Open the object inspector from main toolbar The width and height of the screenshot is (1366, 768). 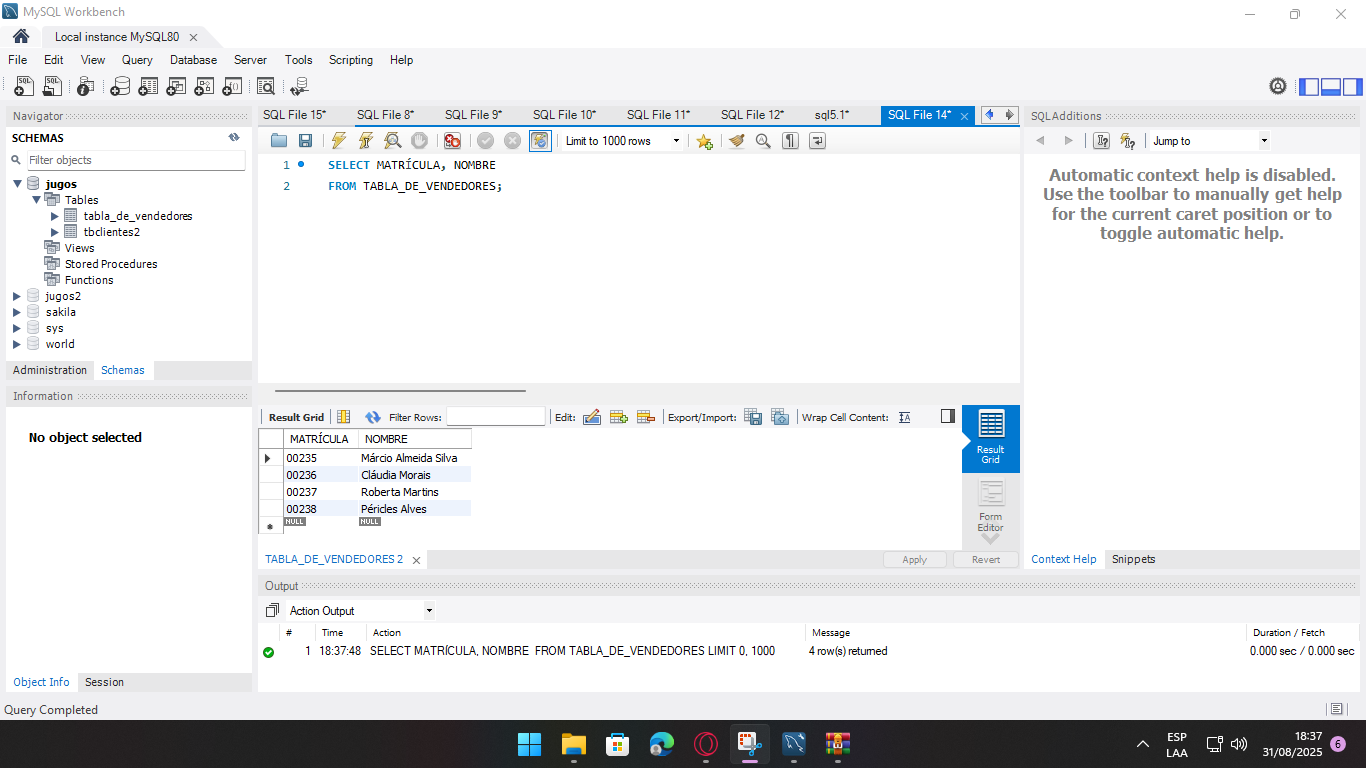tap(86, 87)
